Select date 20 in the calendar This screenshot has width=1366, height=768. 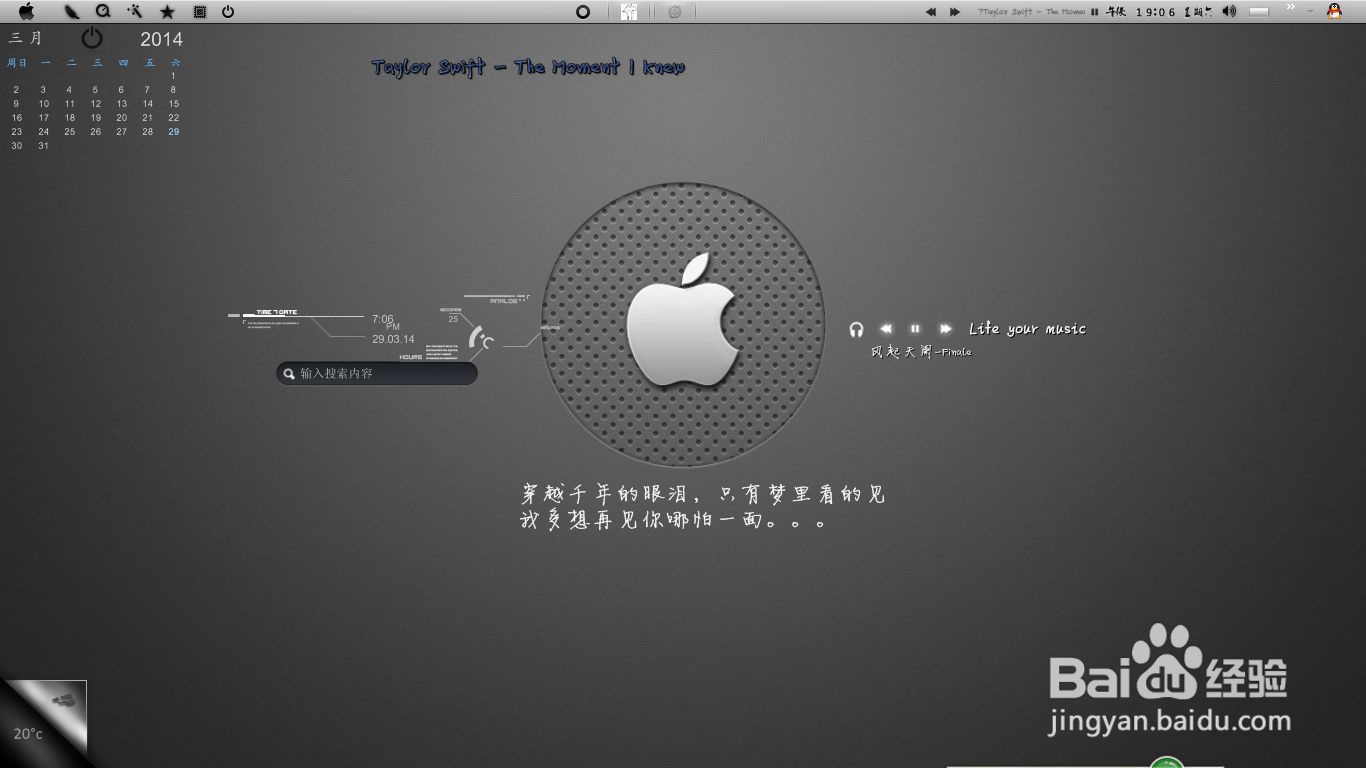[x=122, y=118]
